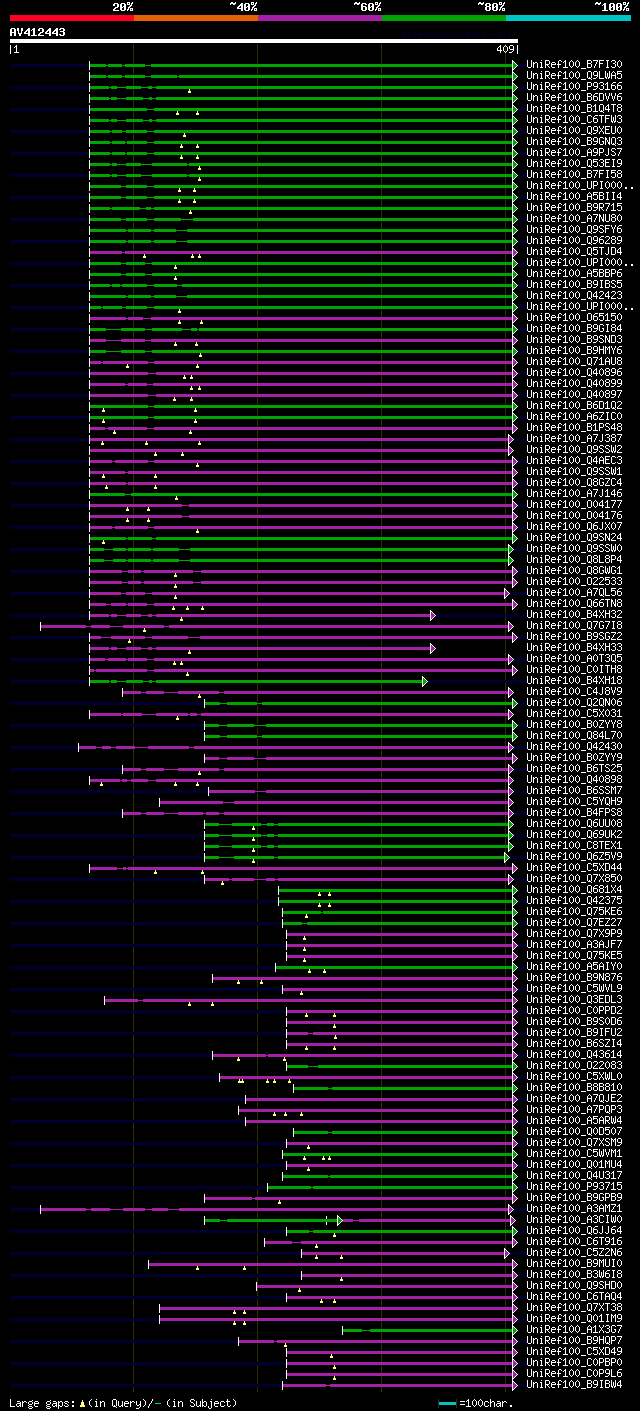Open hit UniRef100_Q40899
Image resolution: width=640 pixels, height=1411 pixels.
pyautogui.click(x=574, y=383)
